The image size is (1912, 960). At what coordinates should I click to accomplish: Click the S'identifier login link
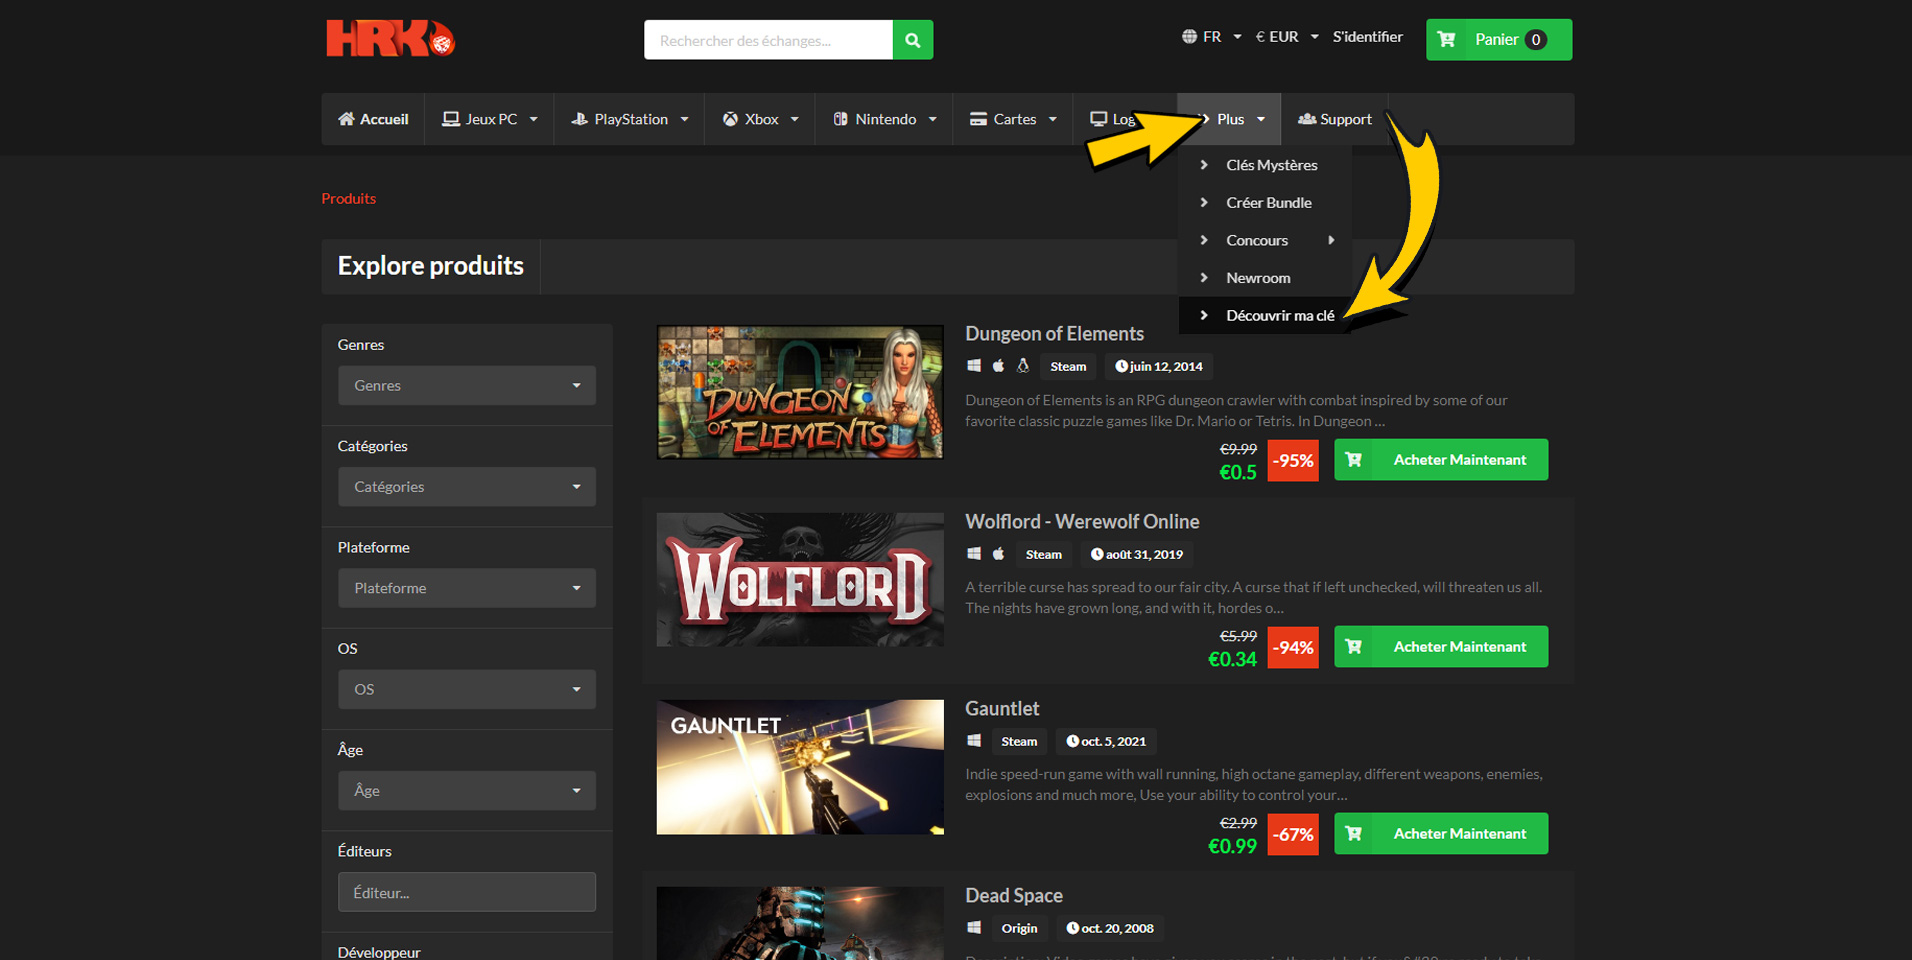click(1367, 37)
